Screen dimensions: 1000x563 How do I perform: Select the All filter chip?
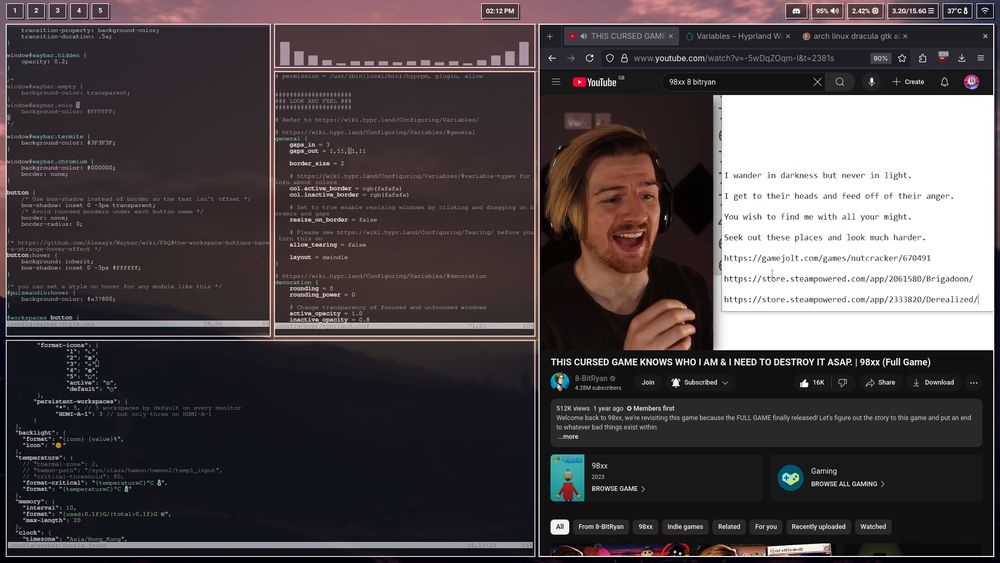(559, 527)
